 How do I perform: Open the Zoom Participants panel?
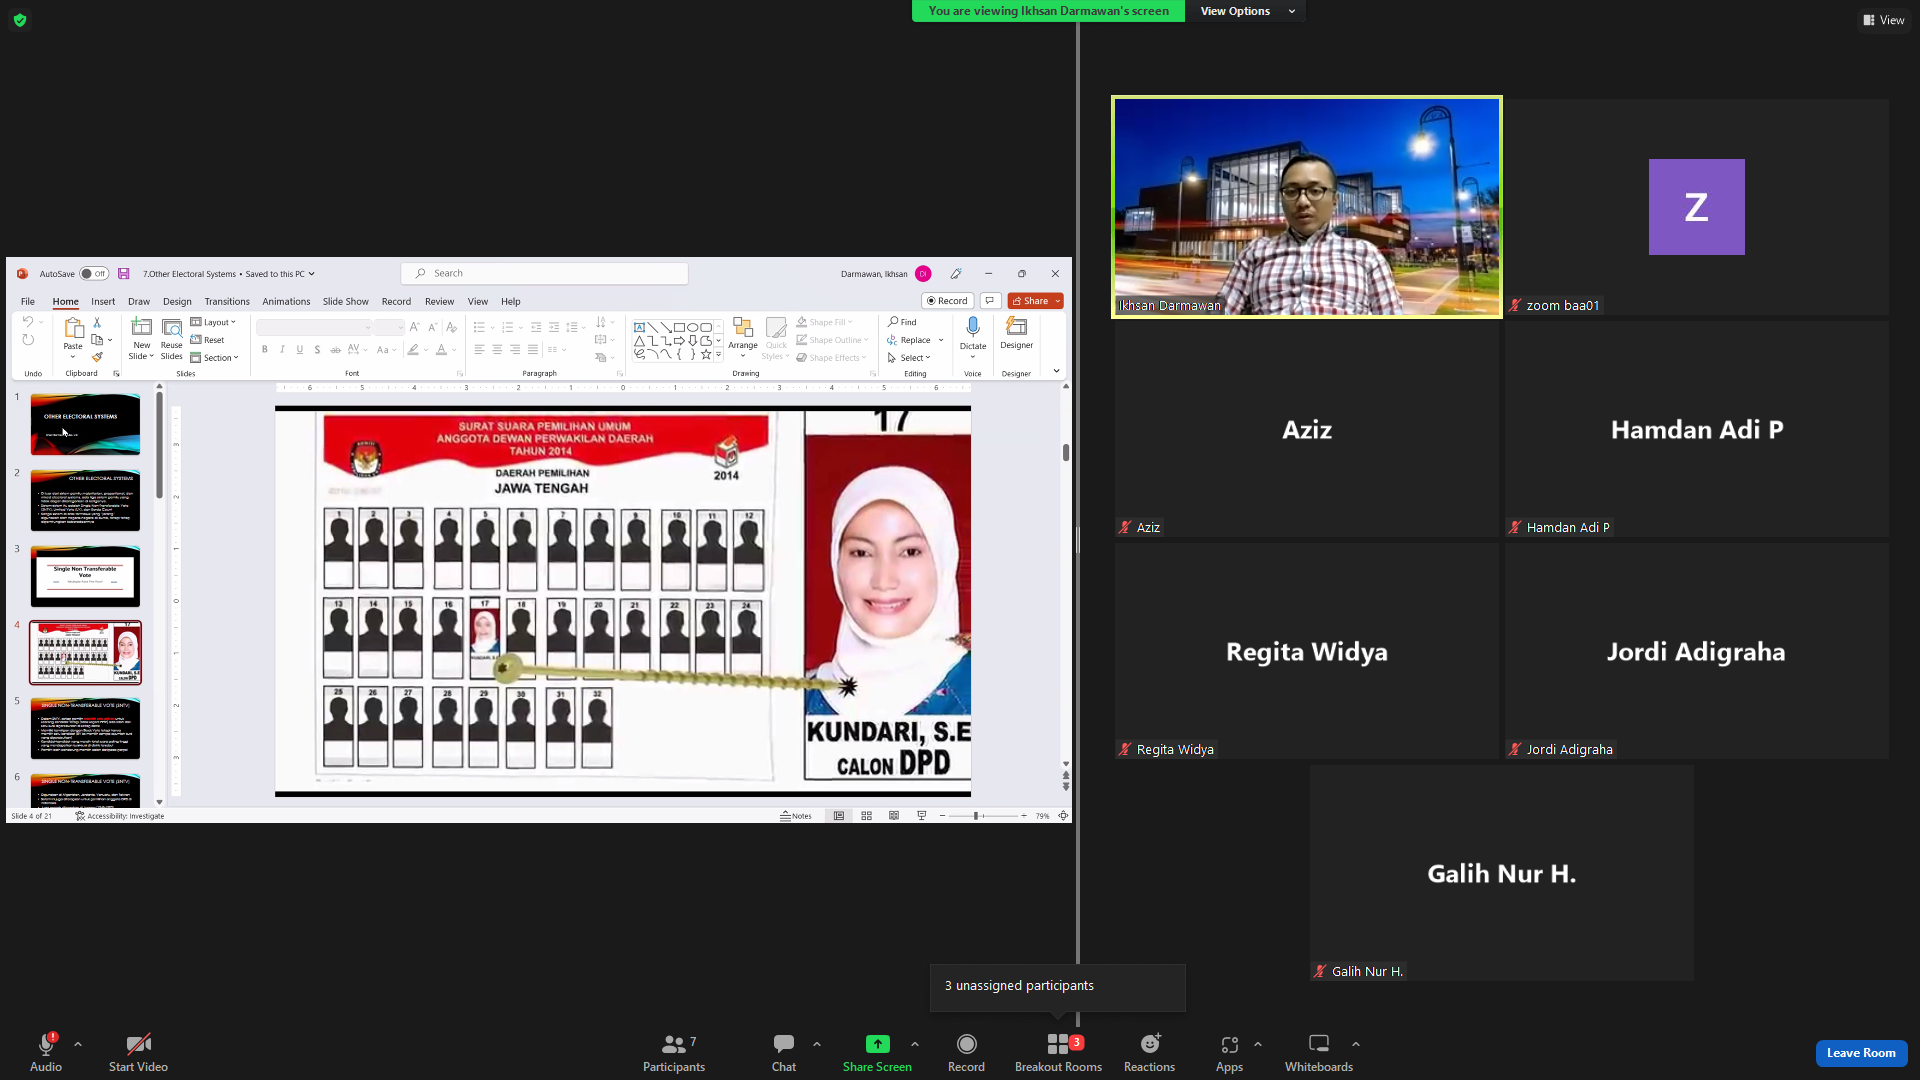(x=674, y=1052)
